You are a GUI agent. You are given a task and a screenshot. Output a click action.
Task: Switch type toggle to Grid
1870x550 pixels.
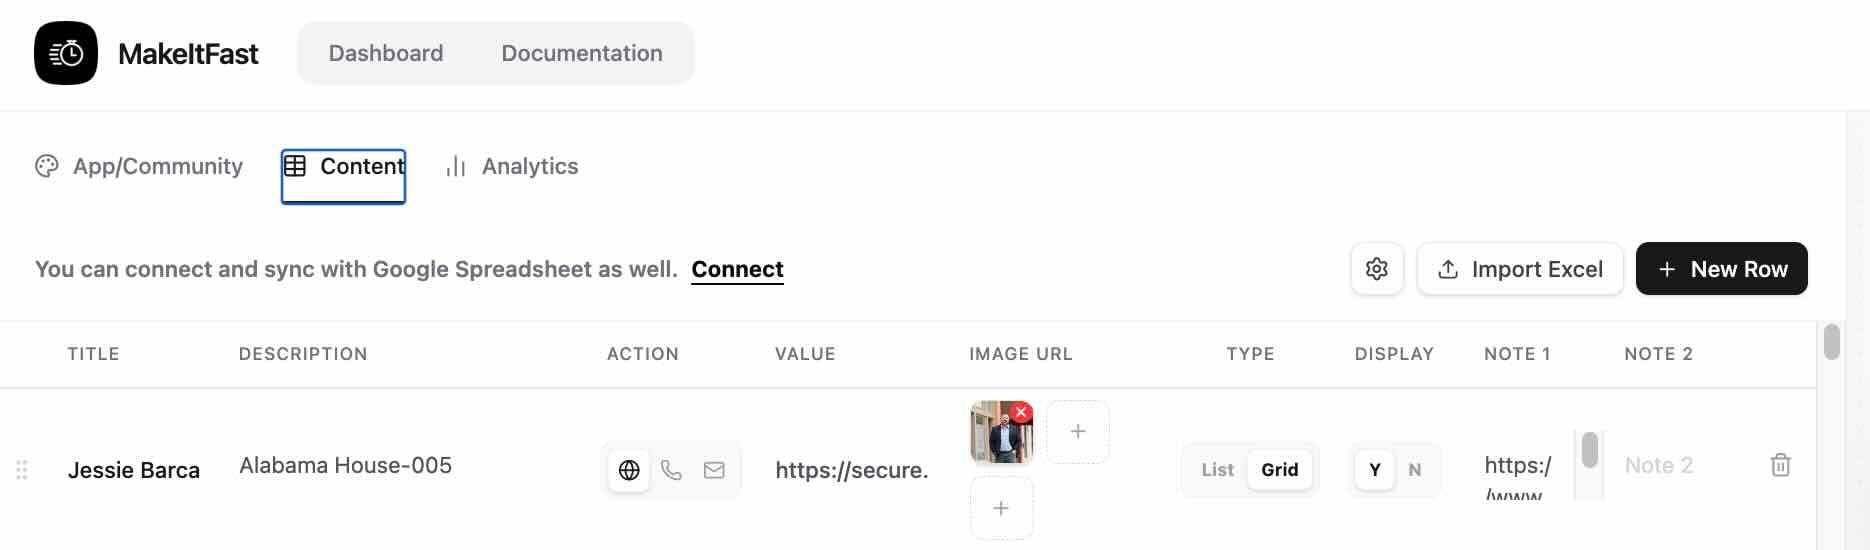point(1280,470)
